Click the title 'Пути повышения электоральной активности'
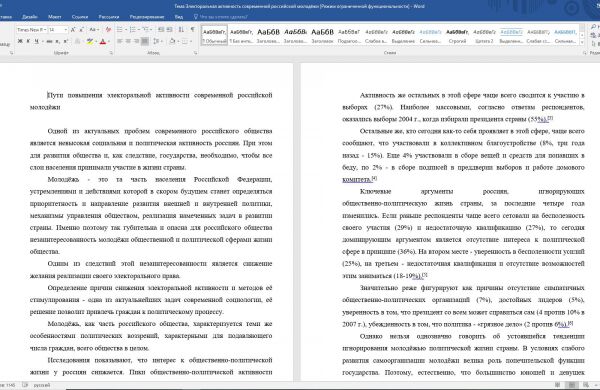 pos(118,95)
